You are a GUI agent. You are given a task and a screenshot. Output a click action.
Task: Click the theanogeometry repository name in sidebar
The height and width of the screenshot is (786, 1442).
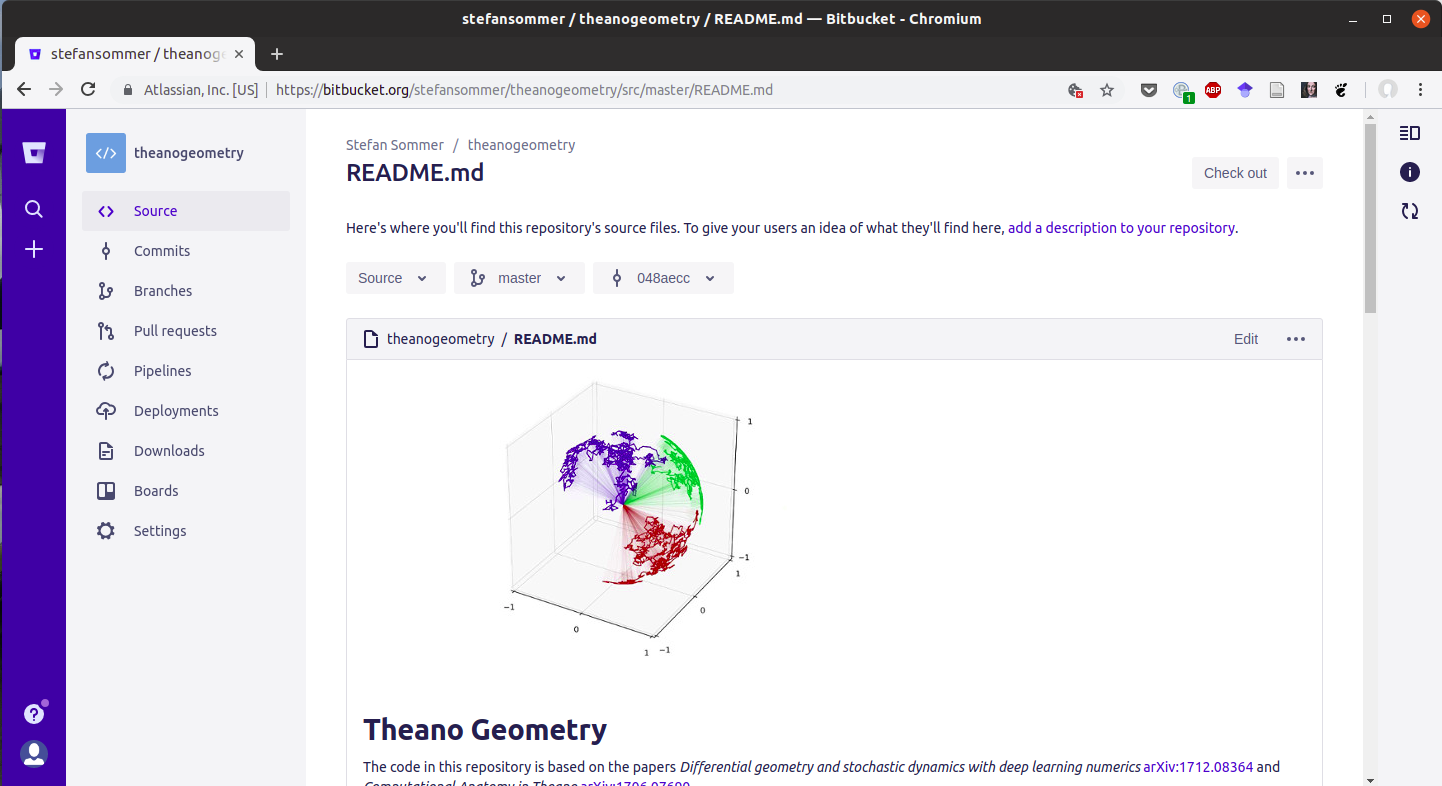pos(189,153)
